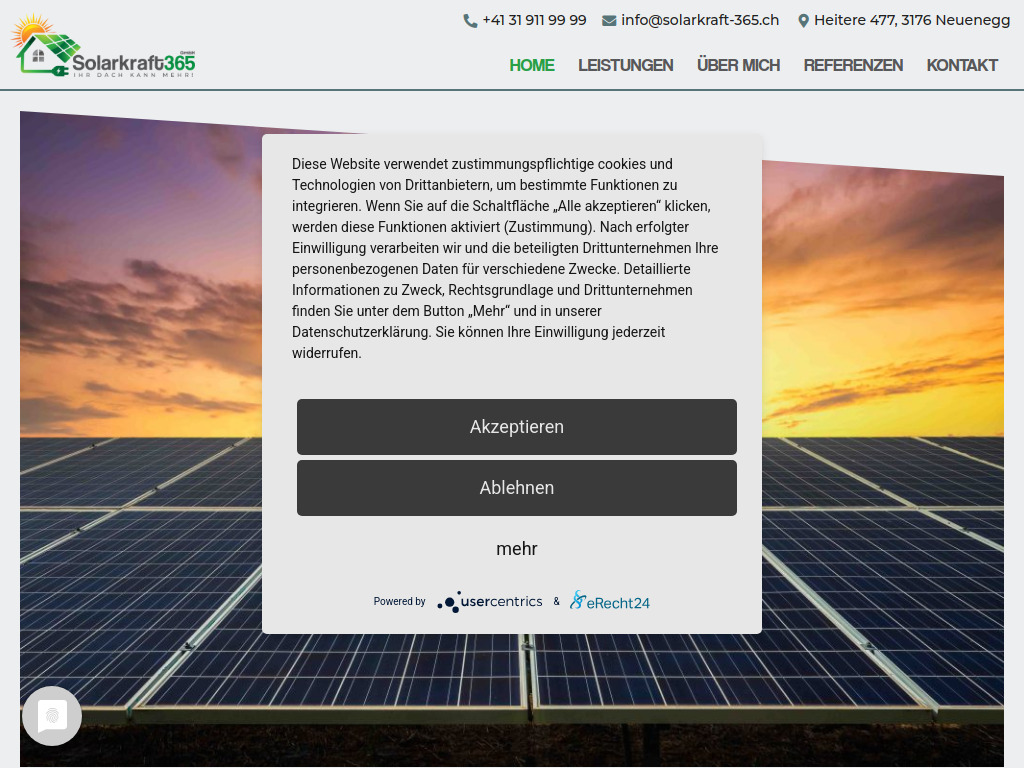The height and width of the screenshot is (768, 1024).
Task: Open the mehr cookie details link
Action: click(x=516, y=549)
